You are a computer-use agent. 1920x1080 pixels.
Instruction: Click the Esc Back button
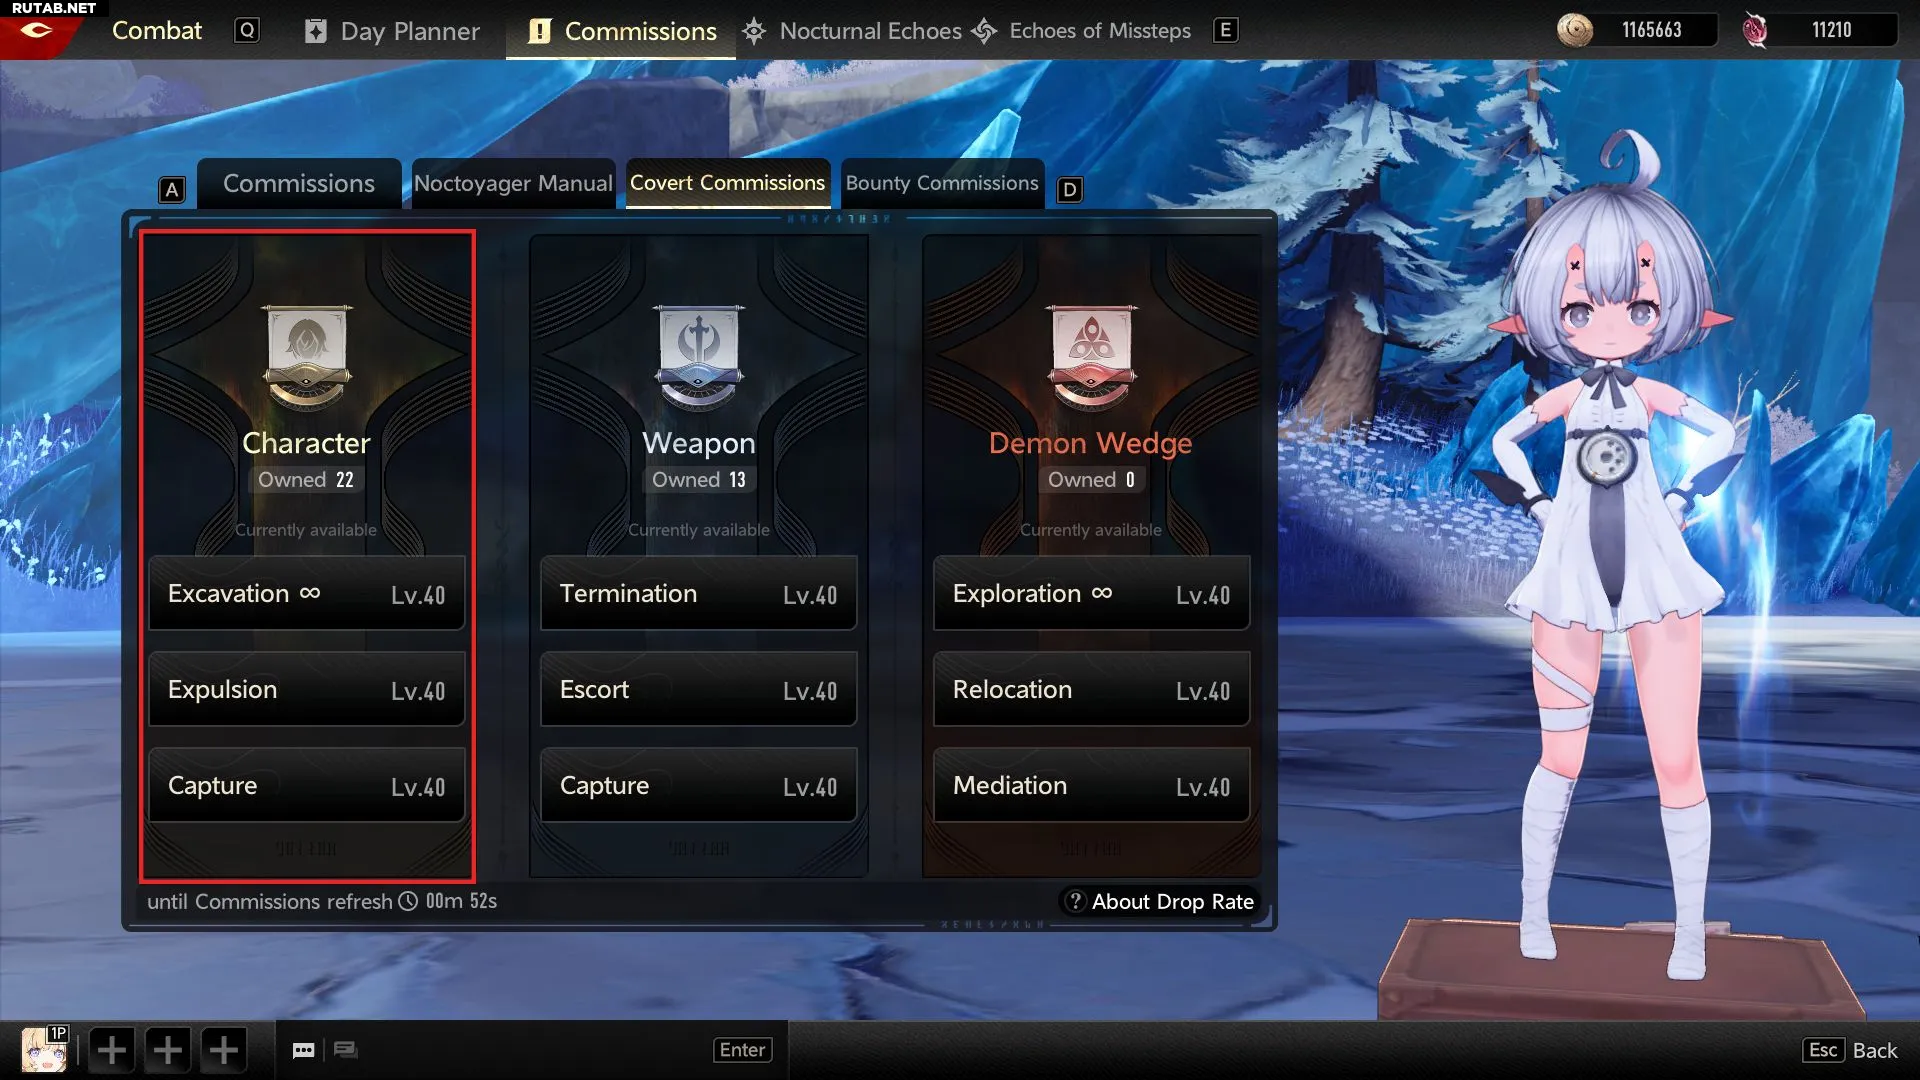[x=1851, y=1050]
